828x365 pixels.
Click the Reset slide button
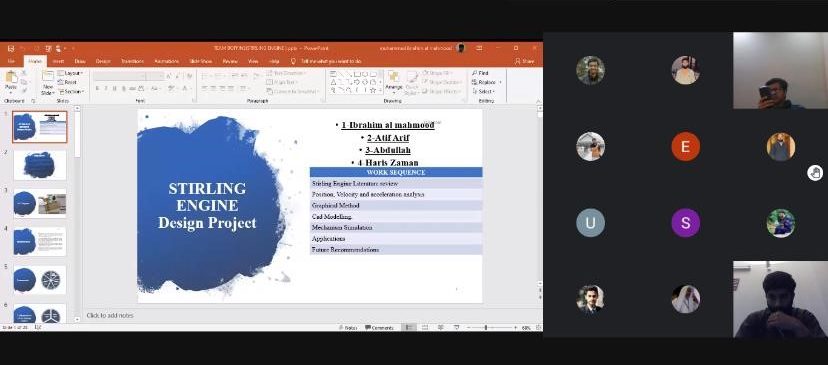[x=68, y=82]
